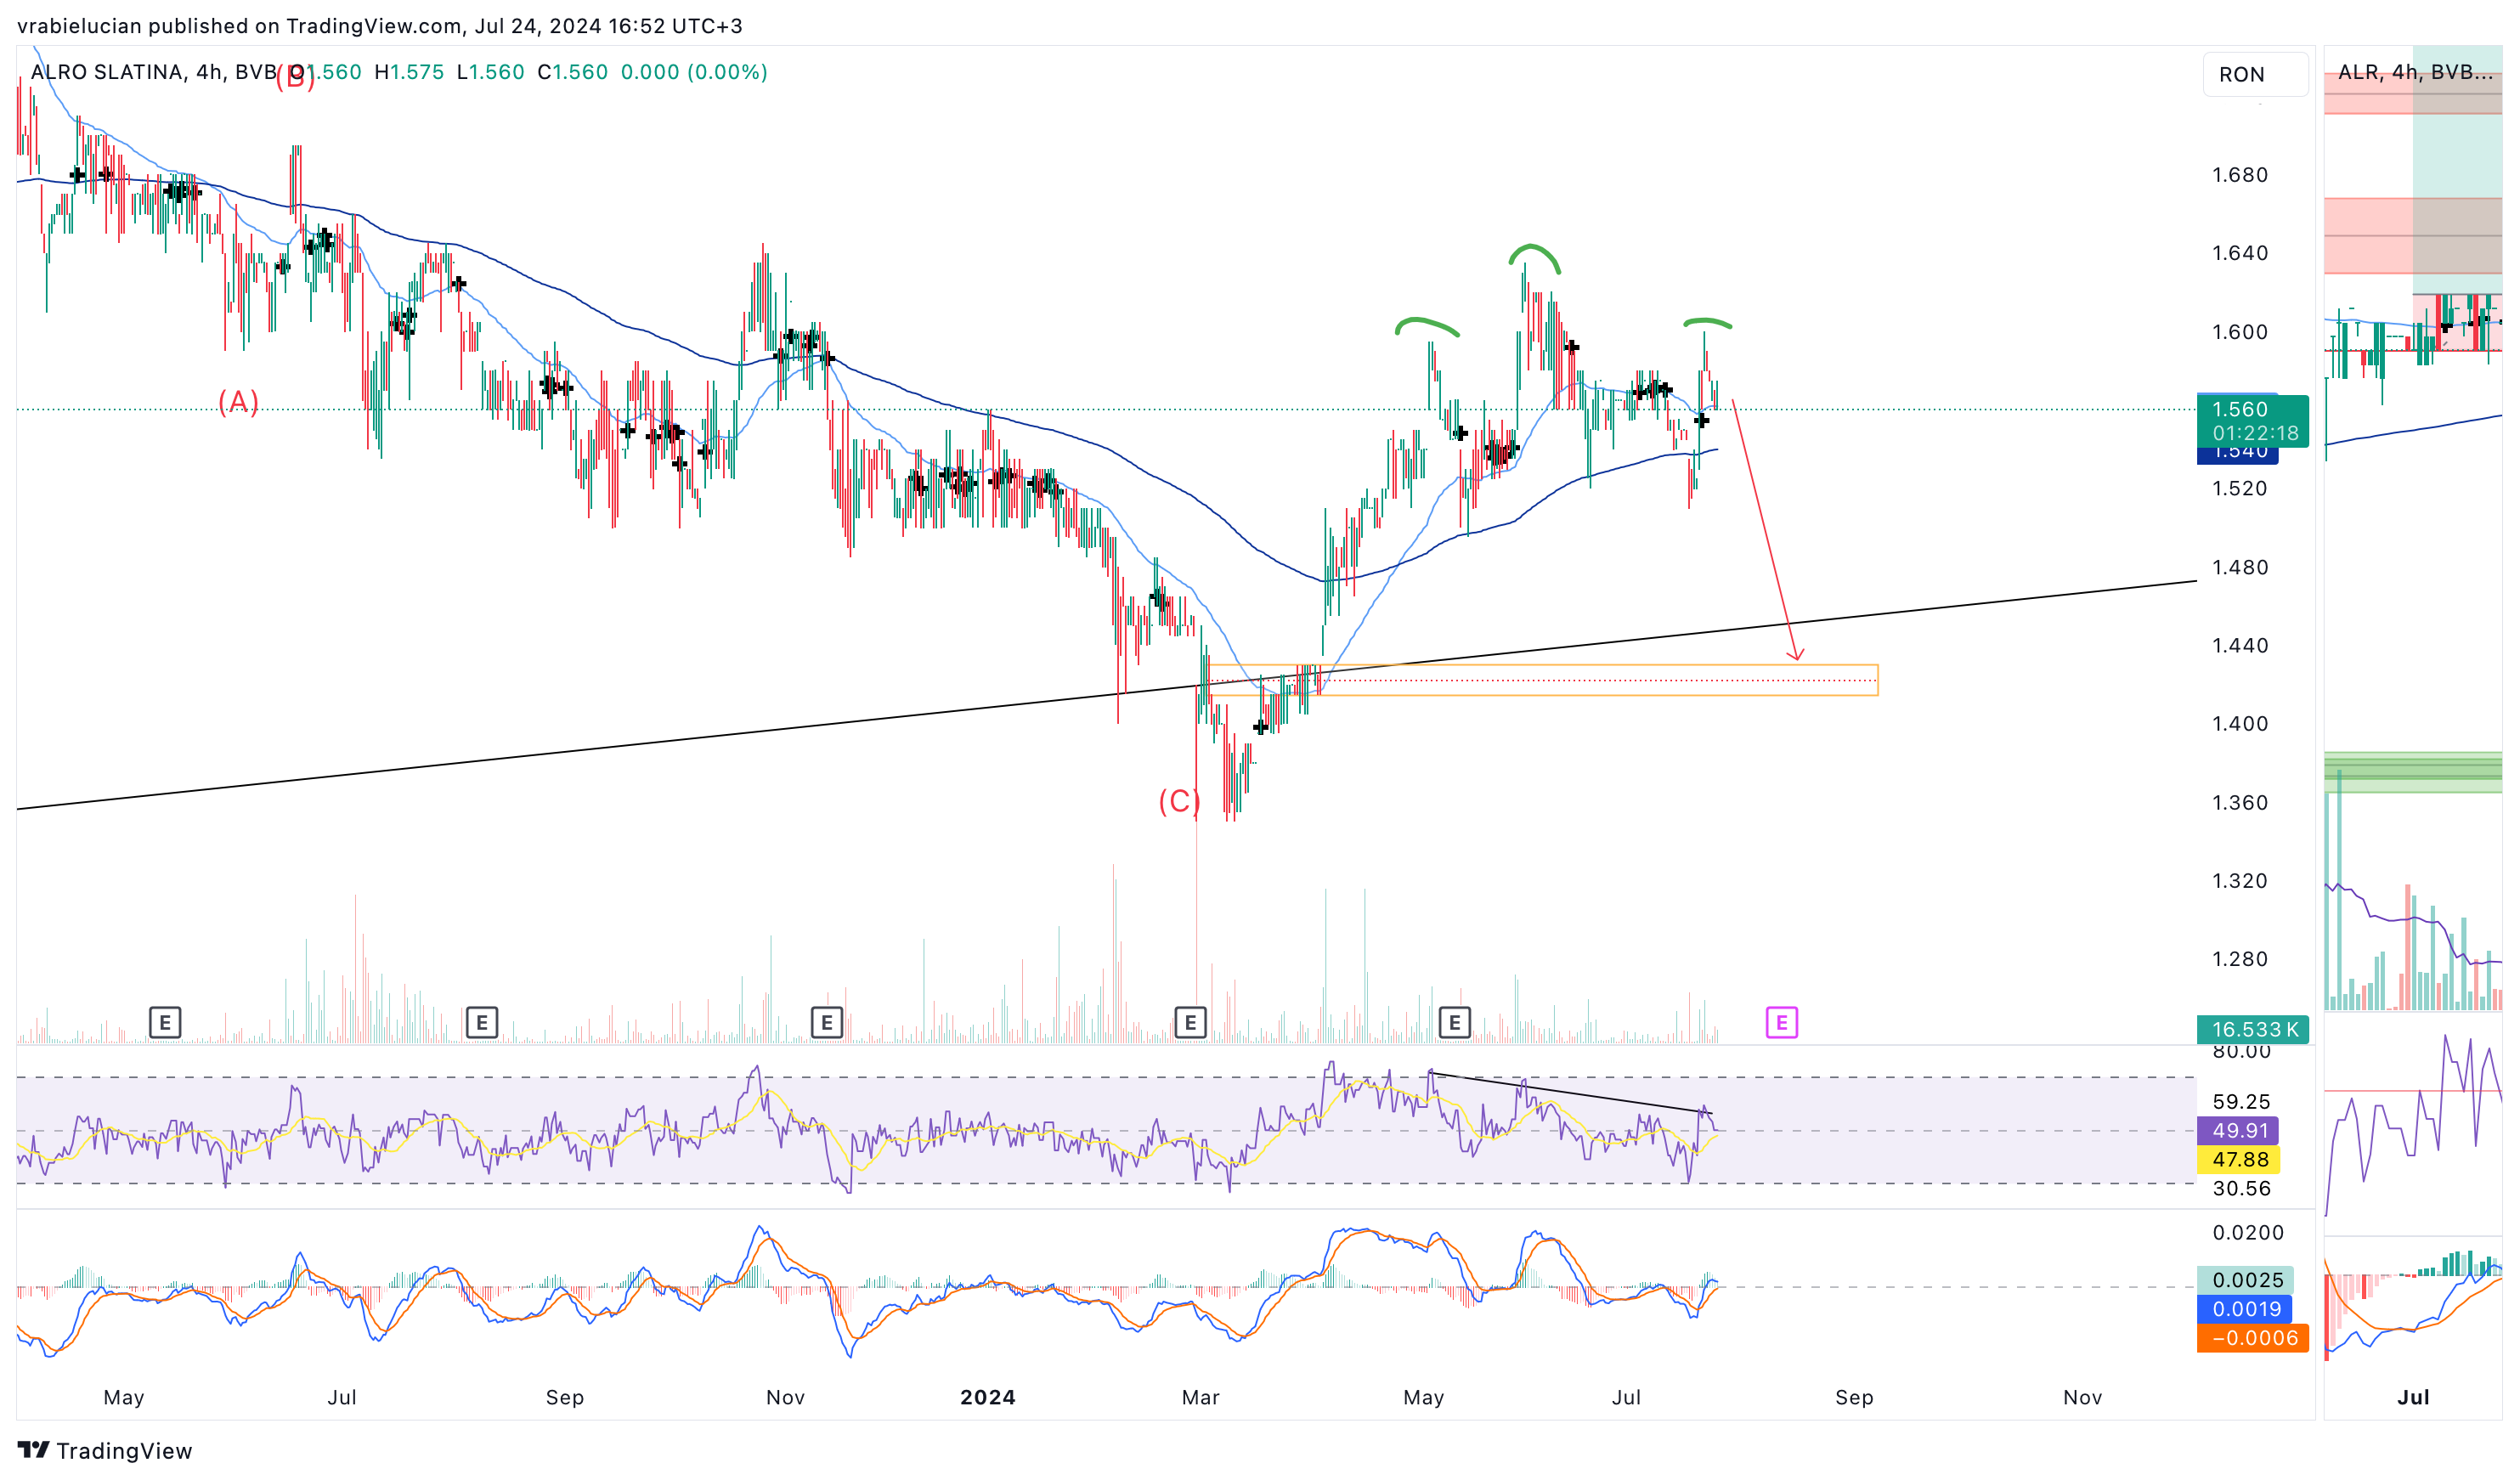Click the red (A) wave label
This screenshot has height=1480, width=2520.
(x=239, y=402)
